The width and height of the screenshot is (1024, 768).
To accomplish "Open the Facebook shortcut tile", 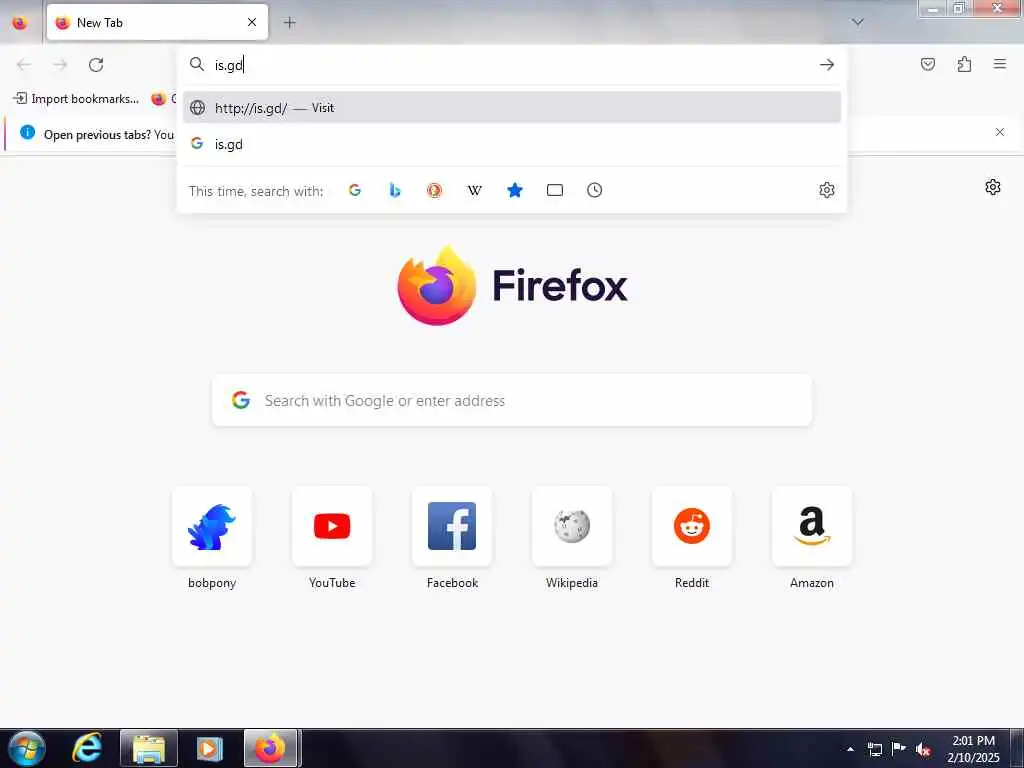I will 452,526.
